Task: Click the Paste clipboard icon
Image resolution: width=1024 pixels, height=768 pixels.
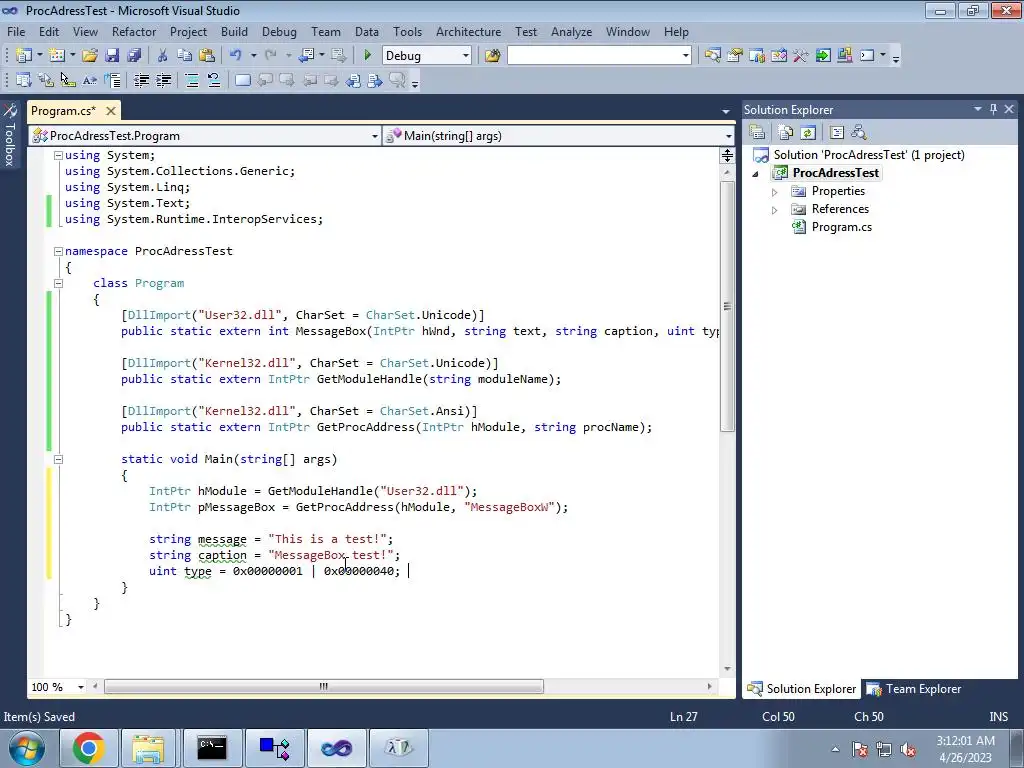Action: pyautogui.click(x=206, y=56)
